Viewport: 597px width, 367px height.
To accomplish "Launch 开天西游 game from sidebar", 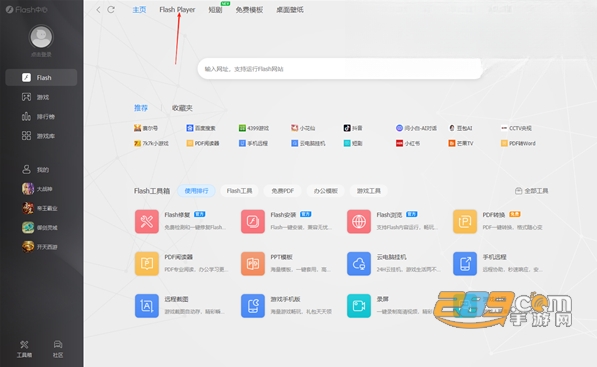I will (x=41, y=247).
